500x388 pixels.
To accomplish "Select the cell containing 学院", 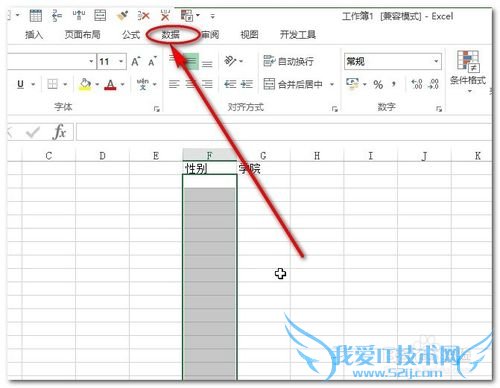I will pyautogui.click(x=263, y=168).
